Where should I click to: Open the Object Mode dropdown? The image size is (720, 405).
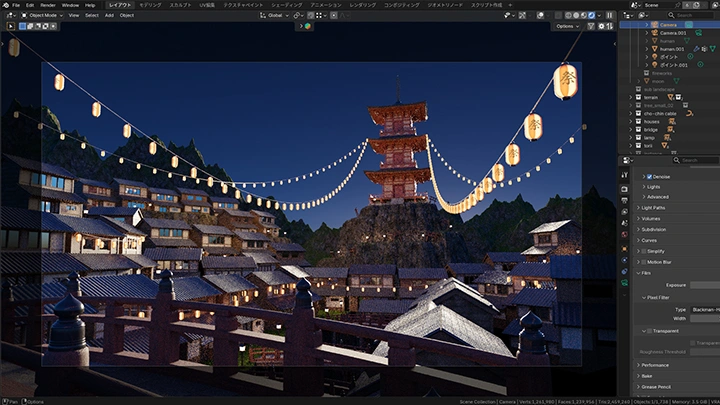(x=42, y=15)
